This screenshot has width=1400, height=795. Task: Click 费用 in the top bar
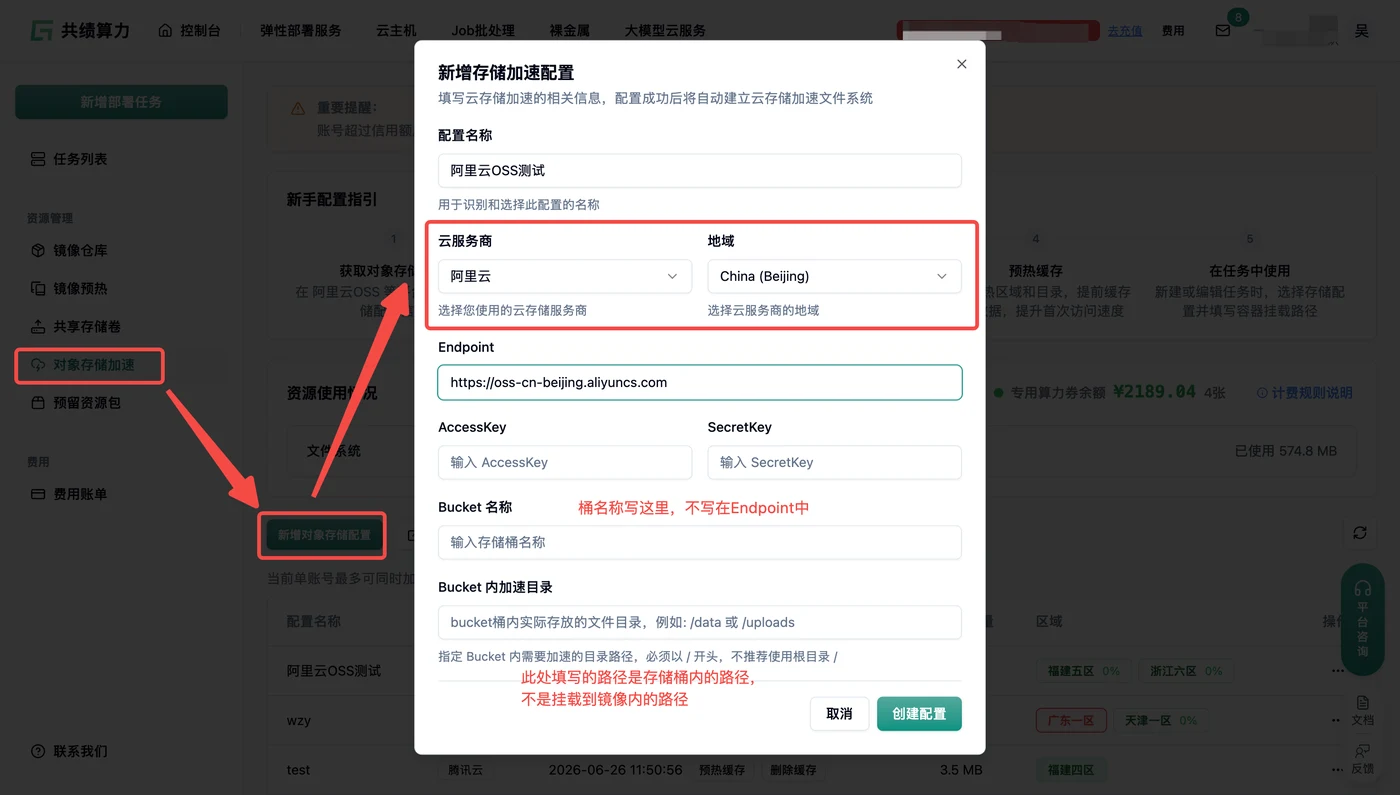(x=1173, y=31)
